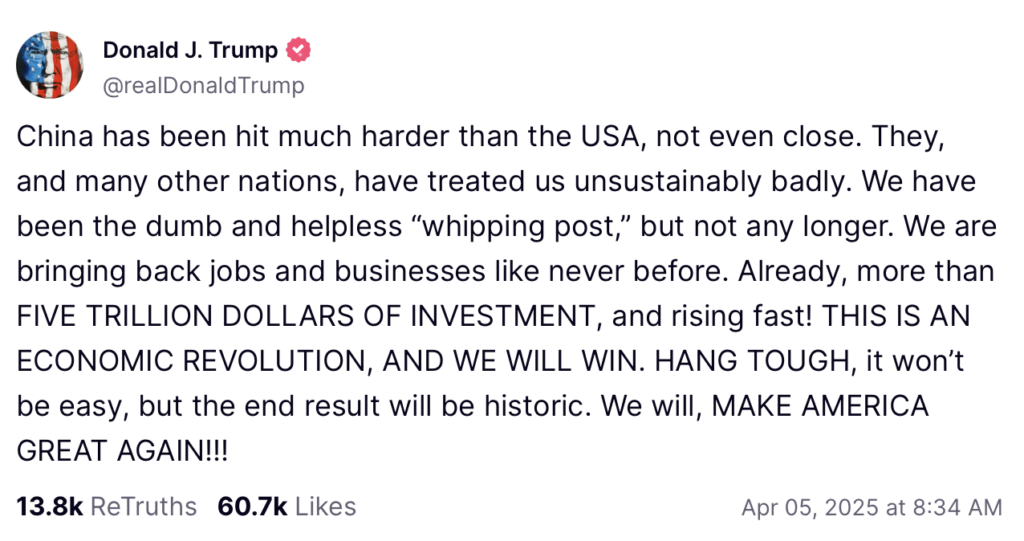This screenshot has height=541, width=1024.
Task: Click the 60.7k likes number
Action: [253, 507]
